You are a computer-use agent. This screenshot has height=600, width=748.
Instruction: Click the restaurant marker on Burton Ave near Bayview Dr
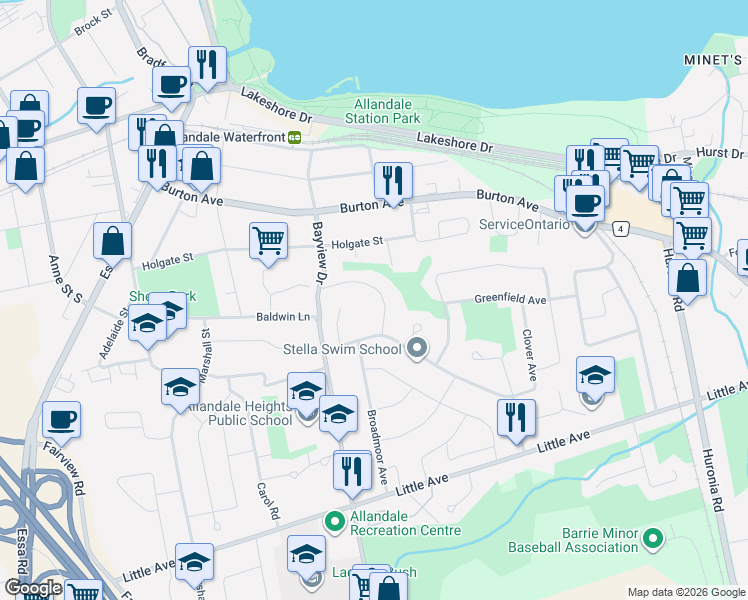click(x=393, y=182)
